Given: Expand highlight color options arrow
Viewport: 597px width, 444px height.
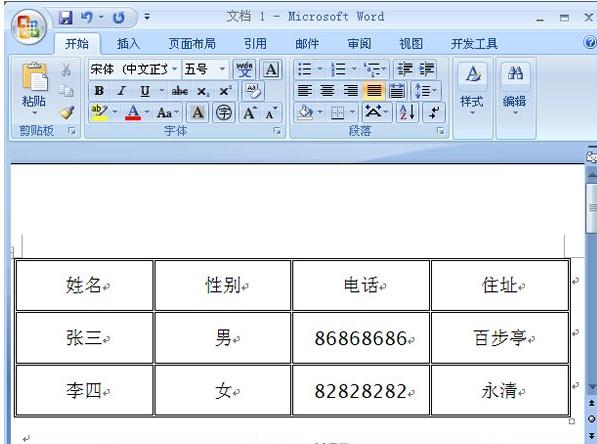Looking at the screenshot, I should click(x=115, y=113).
